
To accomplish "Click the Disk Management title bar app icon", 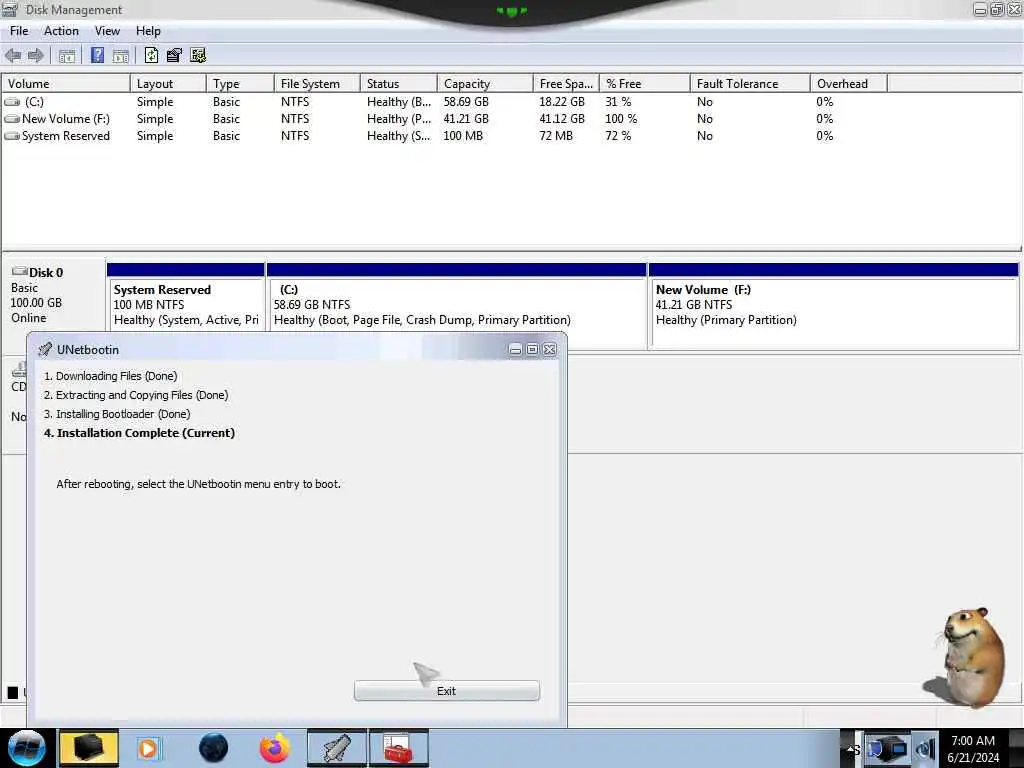I will pos(10,9).
